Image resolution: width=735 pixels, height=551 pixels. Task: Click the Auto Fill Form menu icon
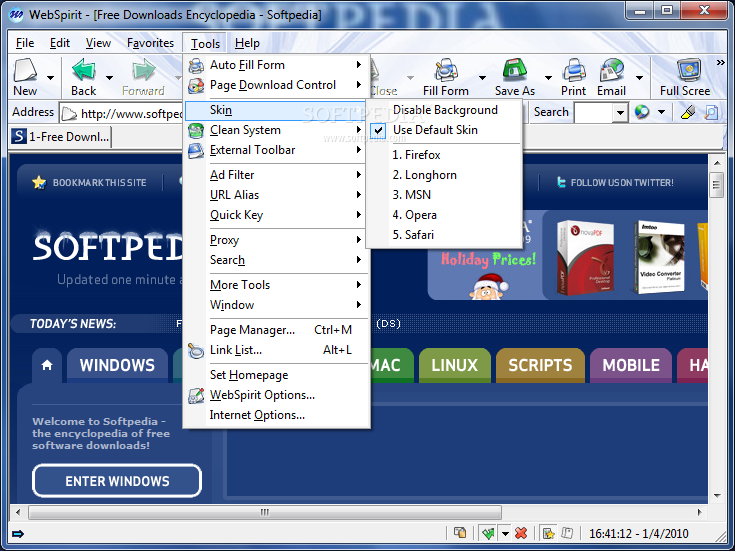click(196, 65)
